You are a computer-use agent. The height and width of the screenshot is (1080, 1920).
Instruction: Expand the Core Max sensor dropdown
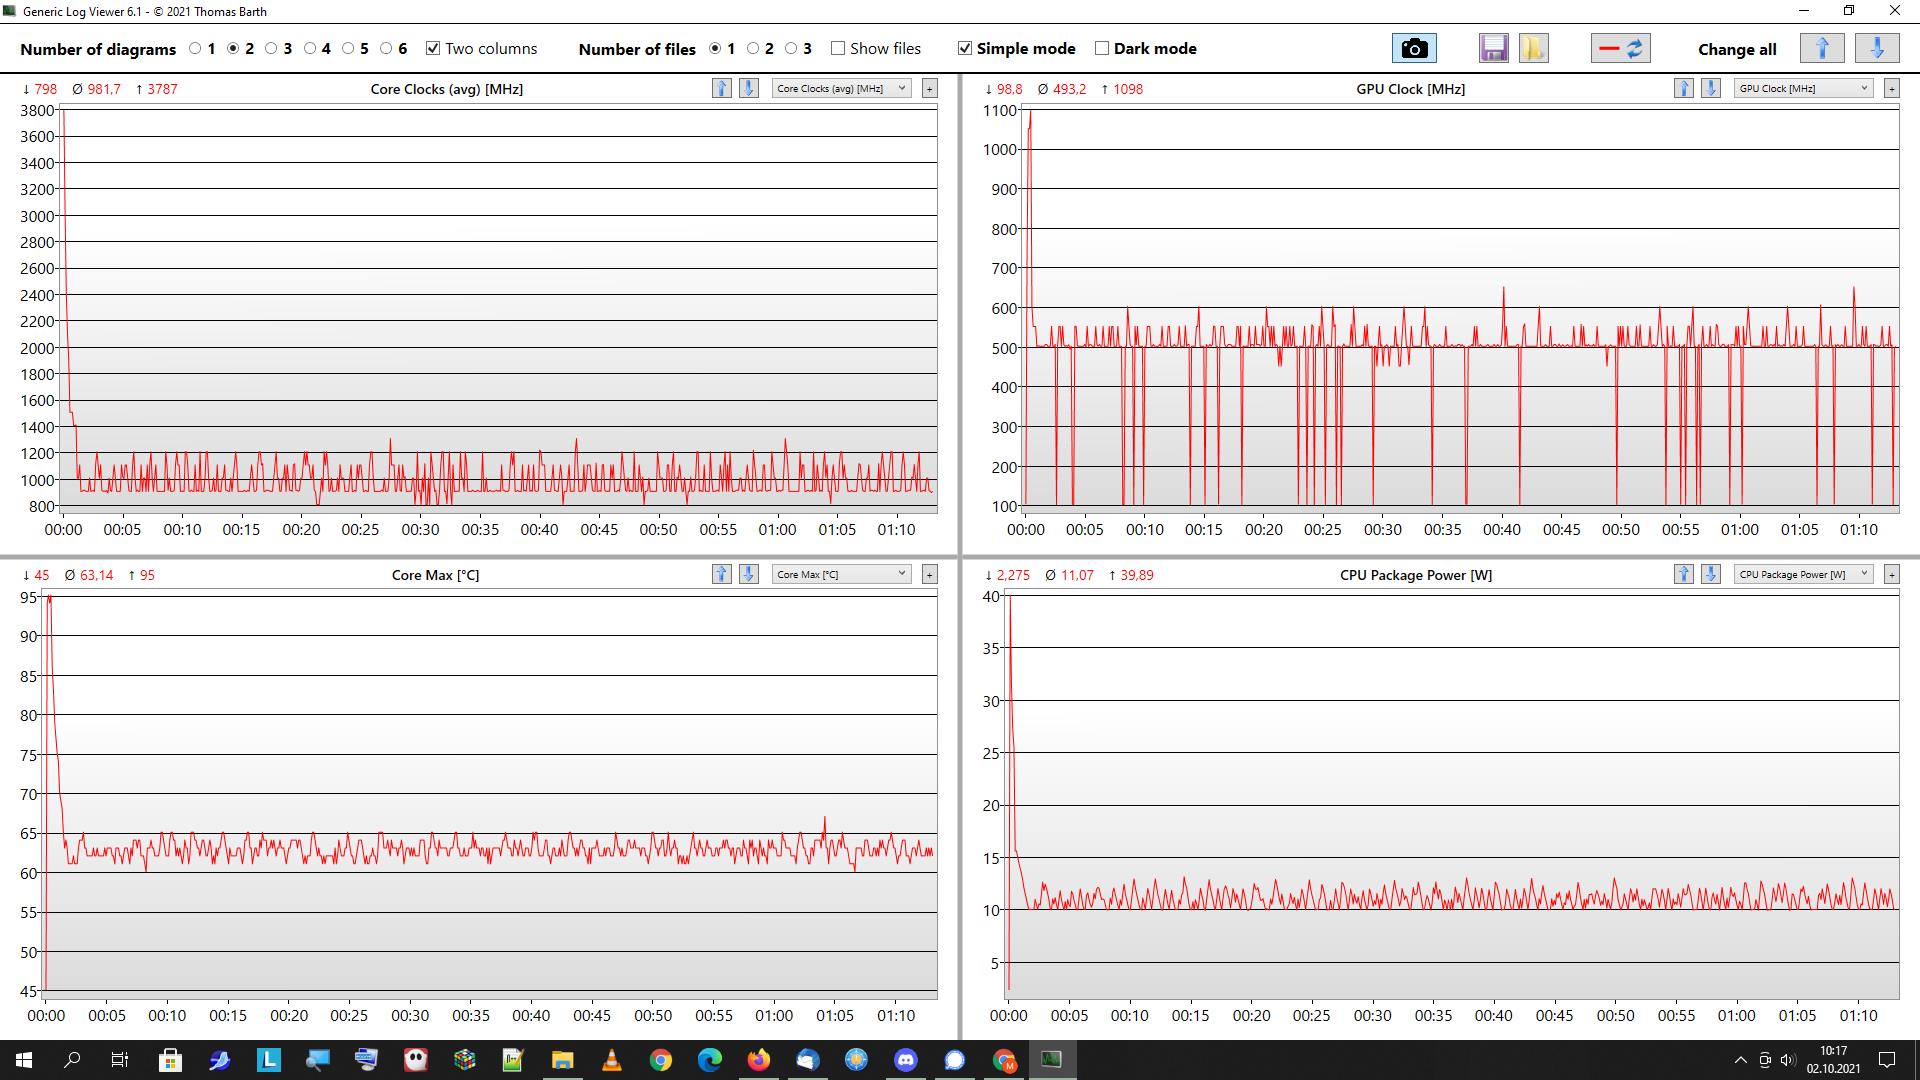coord(841,574)
